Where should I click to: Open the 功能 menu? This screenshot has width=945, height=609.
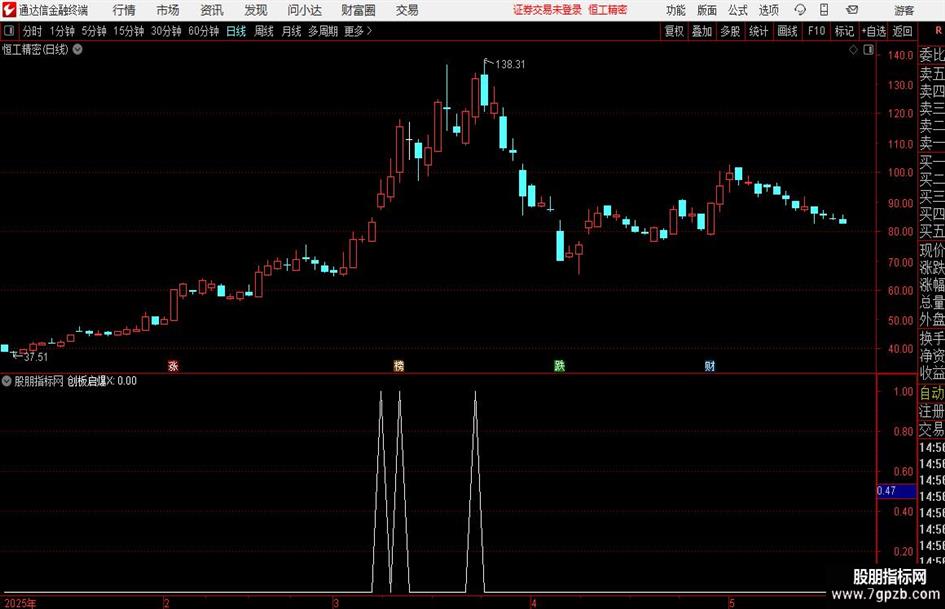(676, 10)
